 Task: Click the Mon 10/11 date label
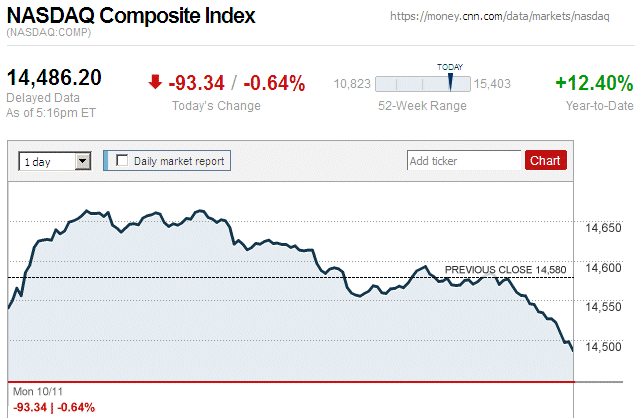click(x=36, y=391)
